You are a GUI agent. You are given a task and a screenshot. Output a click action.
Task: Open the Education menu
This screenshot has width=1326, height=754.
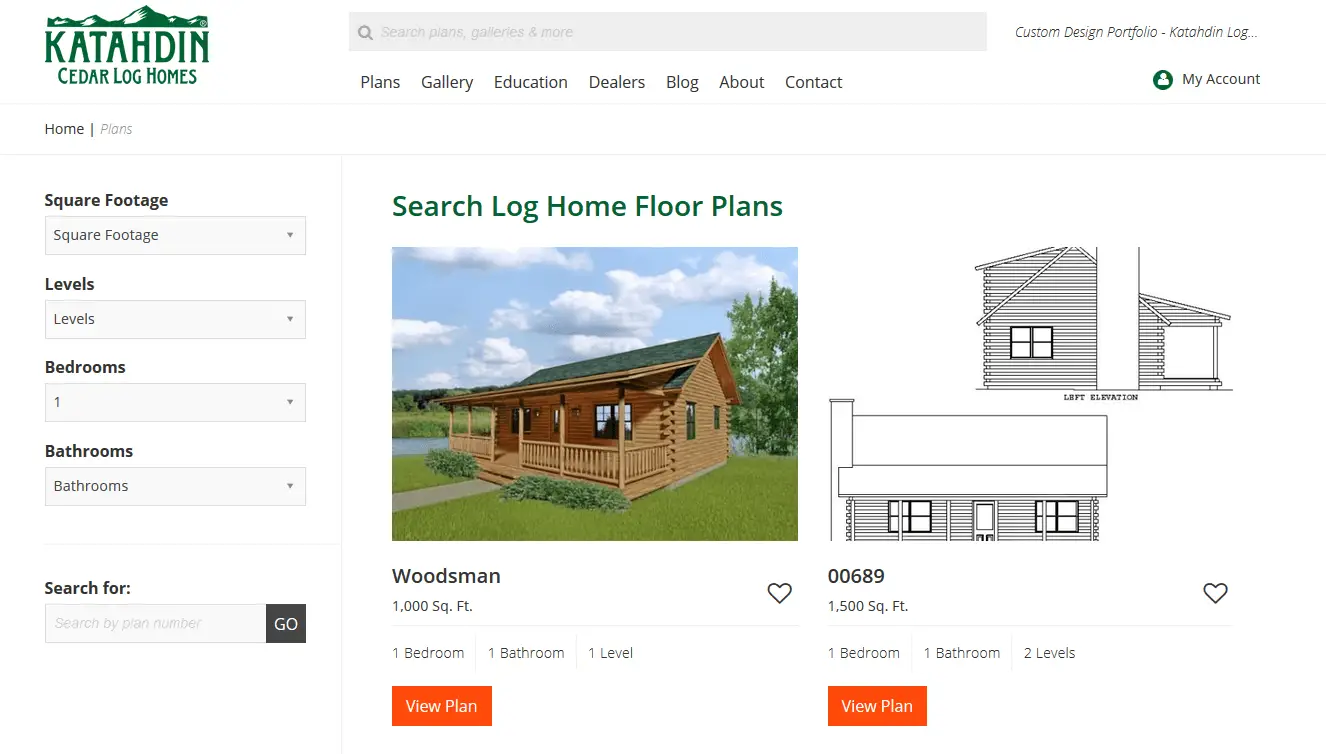tap(531, 82)
